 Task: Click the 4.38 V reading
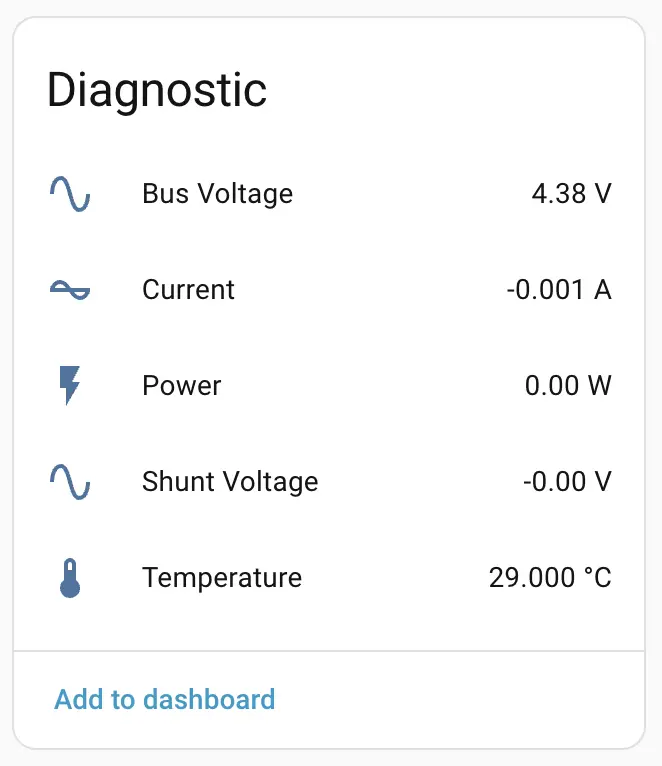[x=571, y=194]
